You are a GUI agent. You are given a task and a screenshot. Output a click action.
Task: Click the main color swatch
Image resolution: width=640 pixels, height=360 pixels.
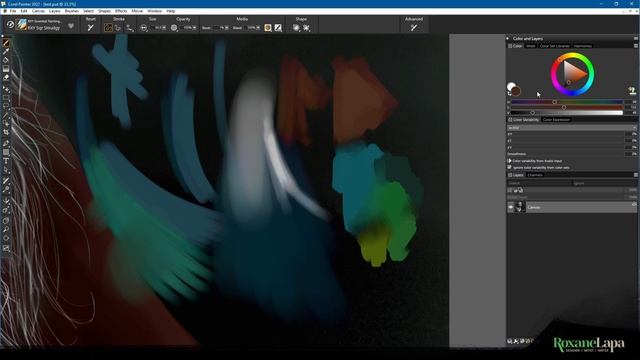(x=516, y=91)
